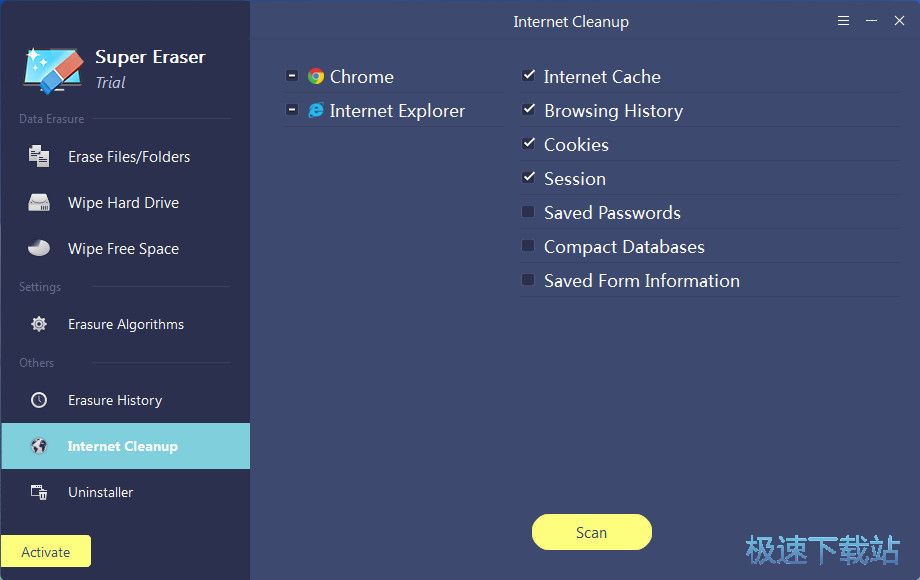Switch to the Internet Cleanup section
Image resolution: width=920 pixels, height=580 pixels.
[120, 446]
